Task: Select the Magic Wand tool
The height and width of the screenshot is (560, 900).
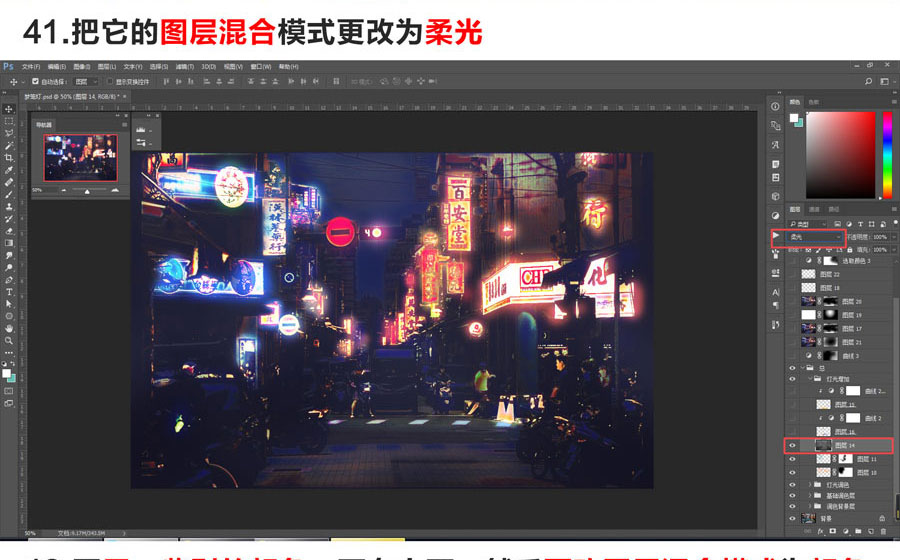Action: [x=9, y=146]
